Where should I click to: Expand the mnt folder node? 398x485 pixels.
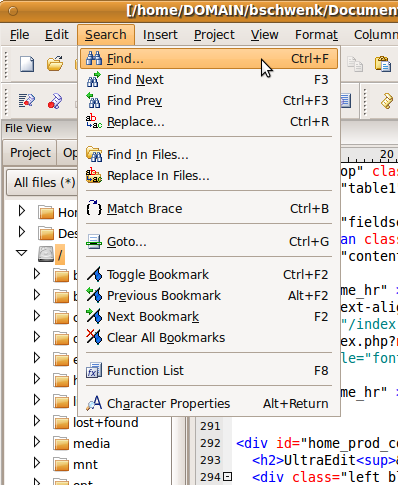[37, 463]
